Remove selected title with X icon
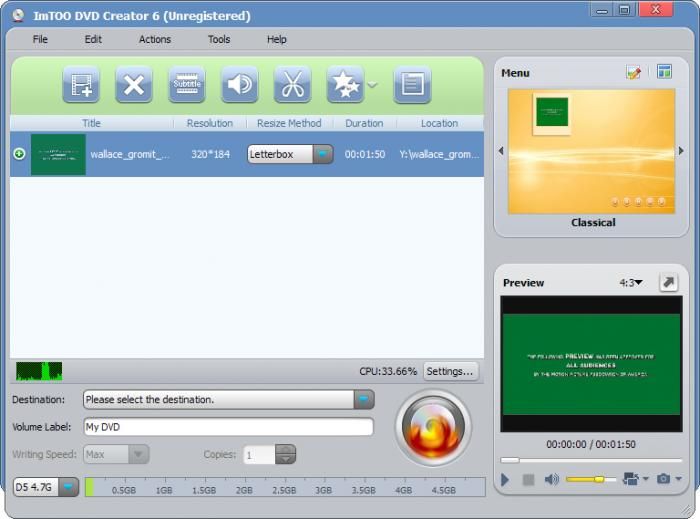Viewport: 700px width, 519px height. (x=133, y=84)
